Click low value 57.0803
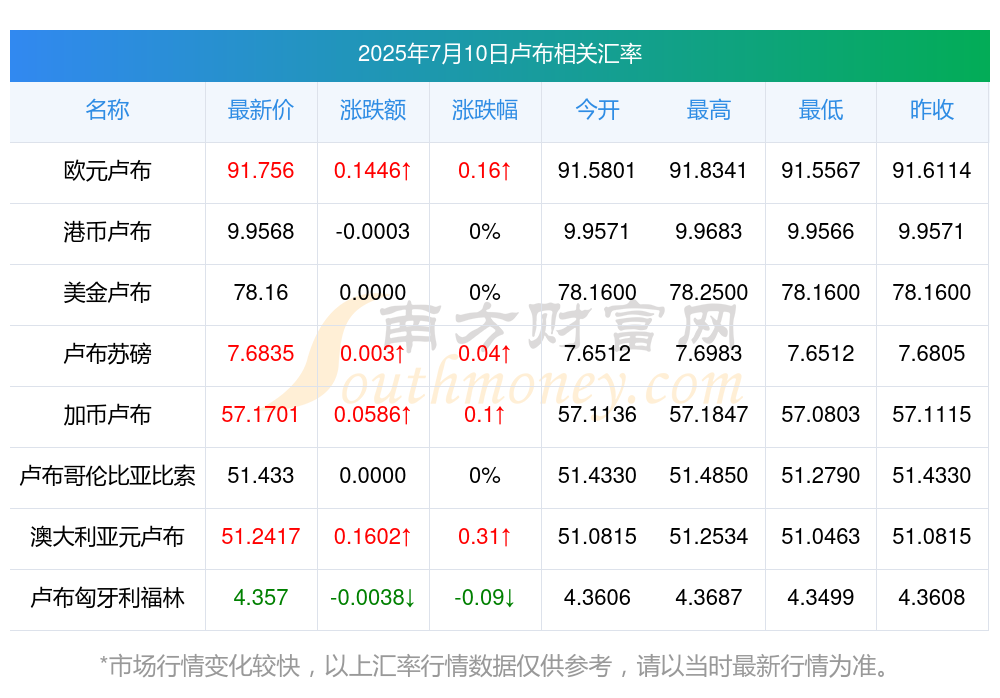This screenshot has height=698, width=1000. point(821,415)
